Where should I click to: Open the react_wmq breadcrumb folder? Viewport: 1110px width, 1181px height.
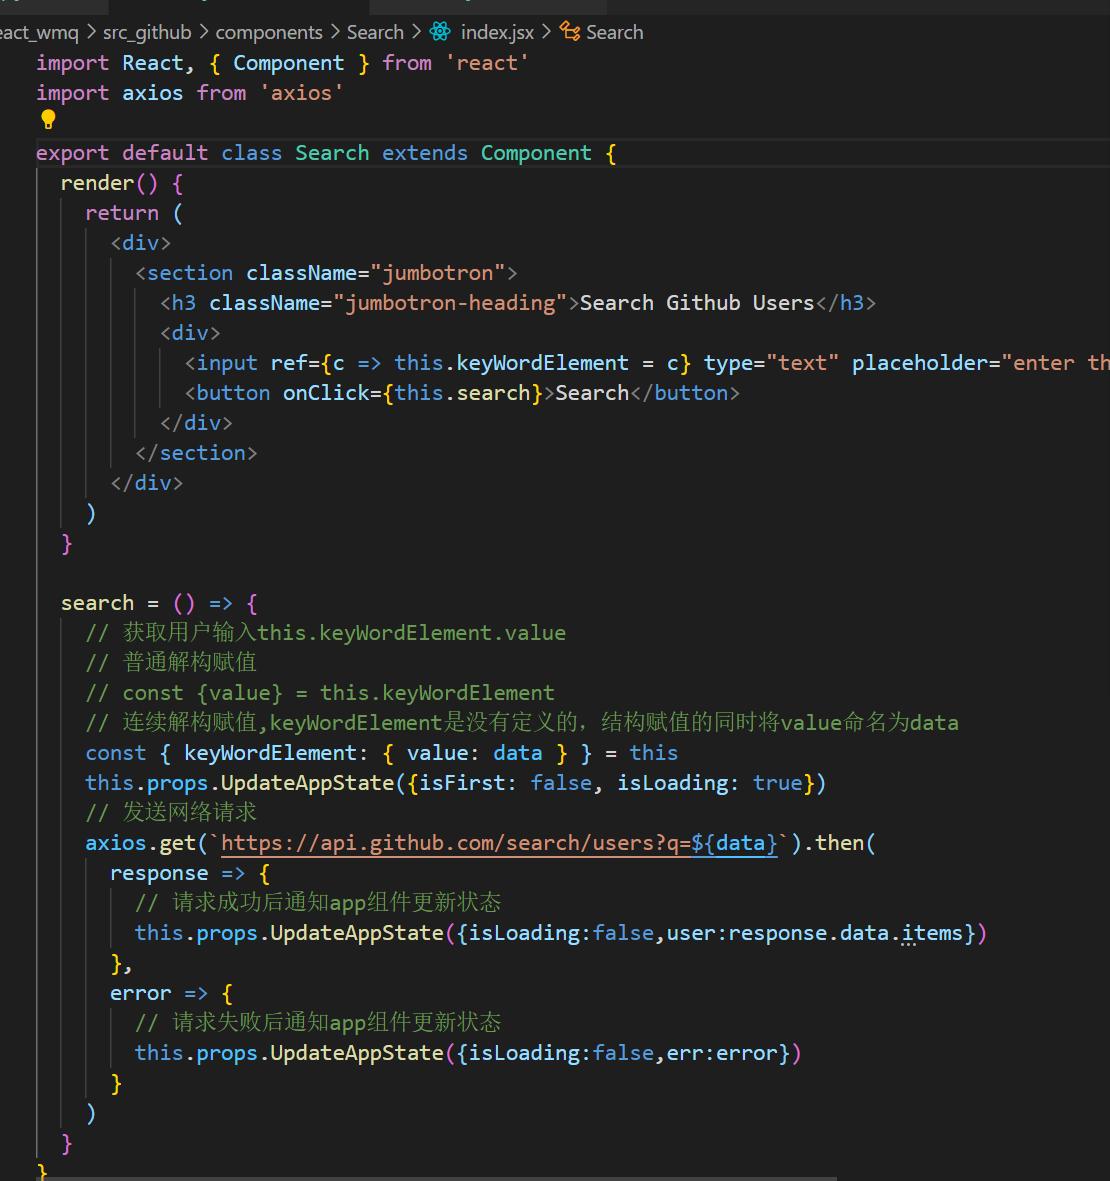[38, 32]
